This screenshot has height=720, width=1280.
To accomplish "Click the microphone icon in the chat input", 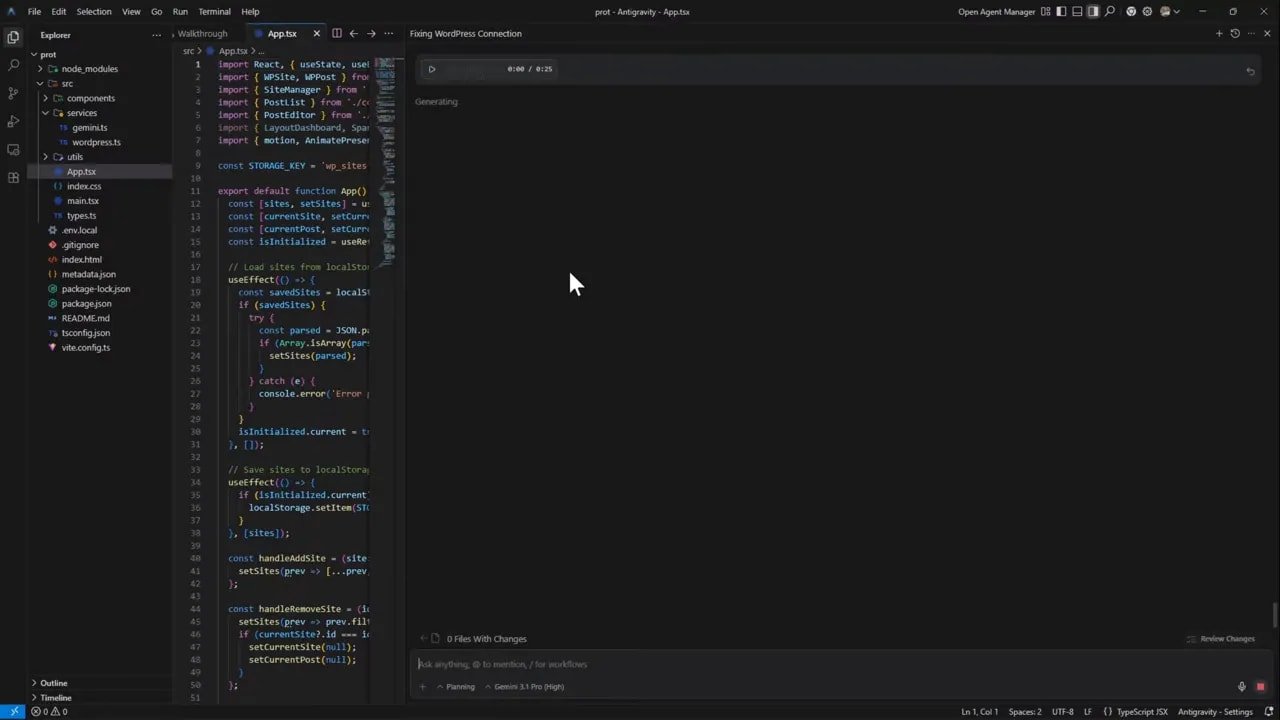I will coord(1240,687).
